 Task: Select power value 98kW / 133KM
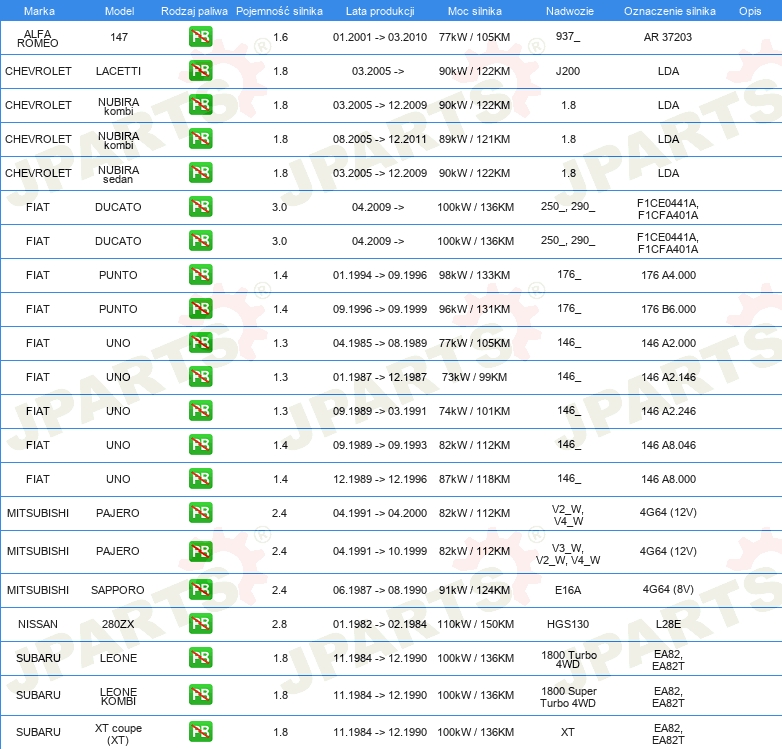pos(474,275)
